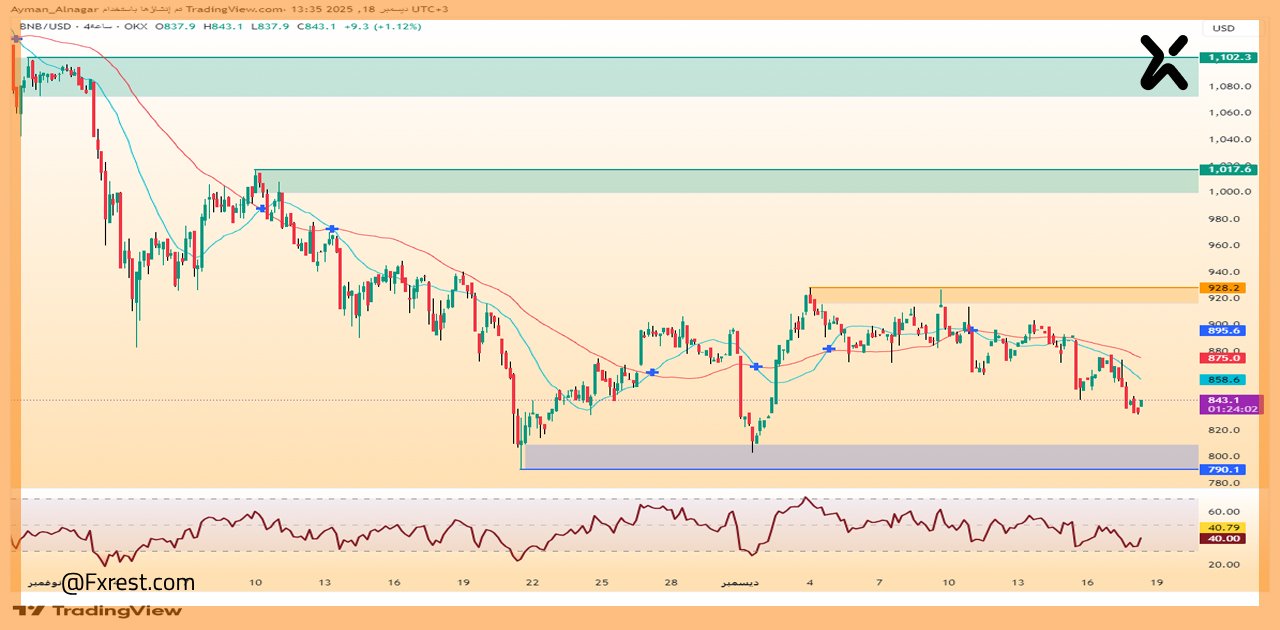The width and height of the screenshot is (1280, 630).
Task: Select the blue 895.6 price label
Action: click(x=1224, y=331)
